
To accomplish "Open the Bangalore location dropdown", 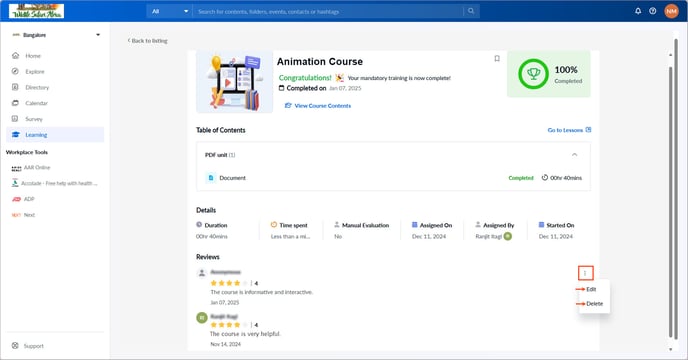I will 56,35.
